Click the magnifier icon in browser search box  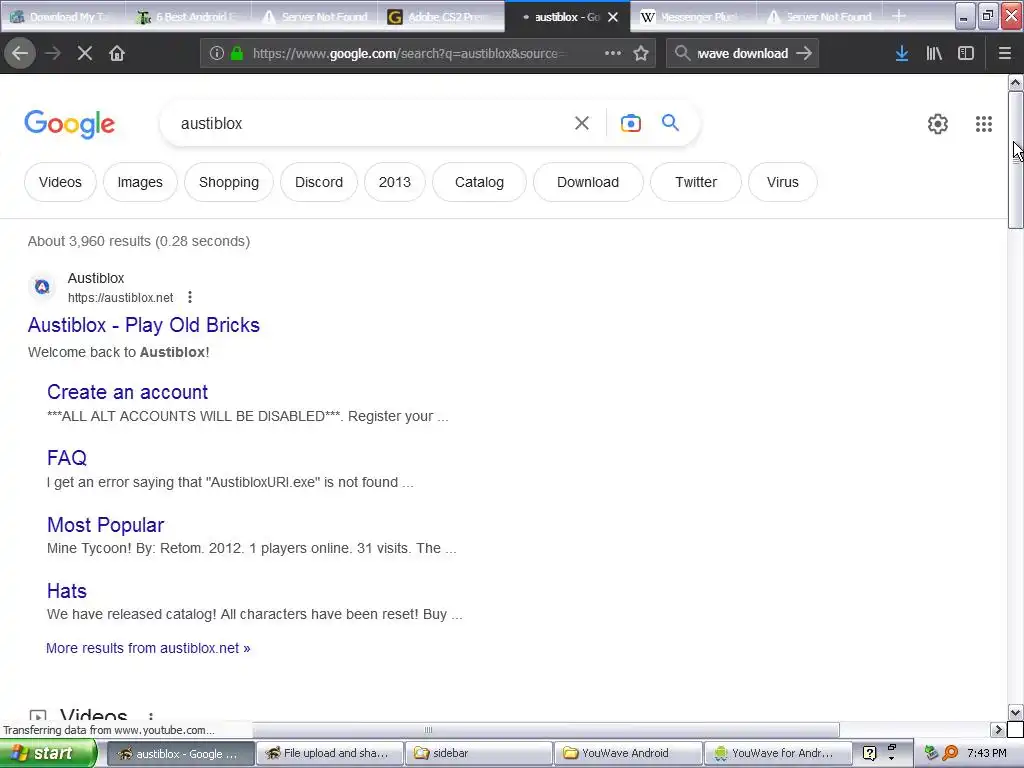click(x=682, y=53)
